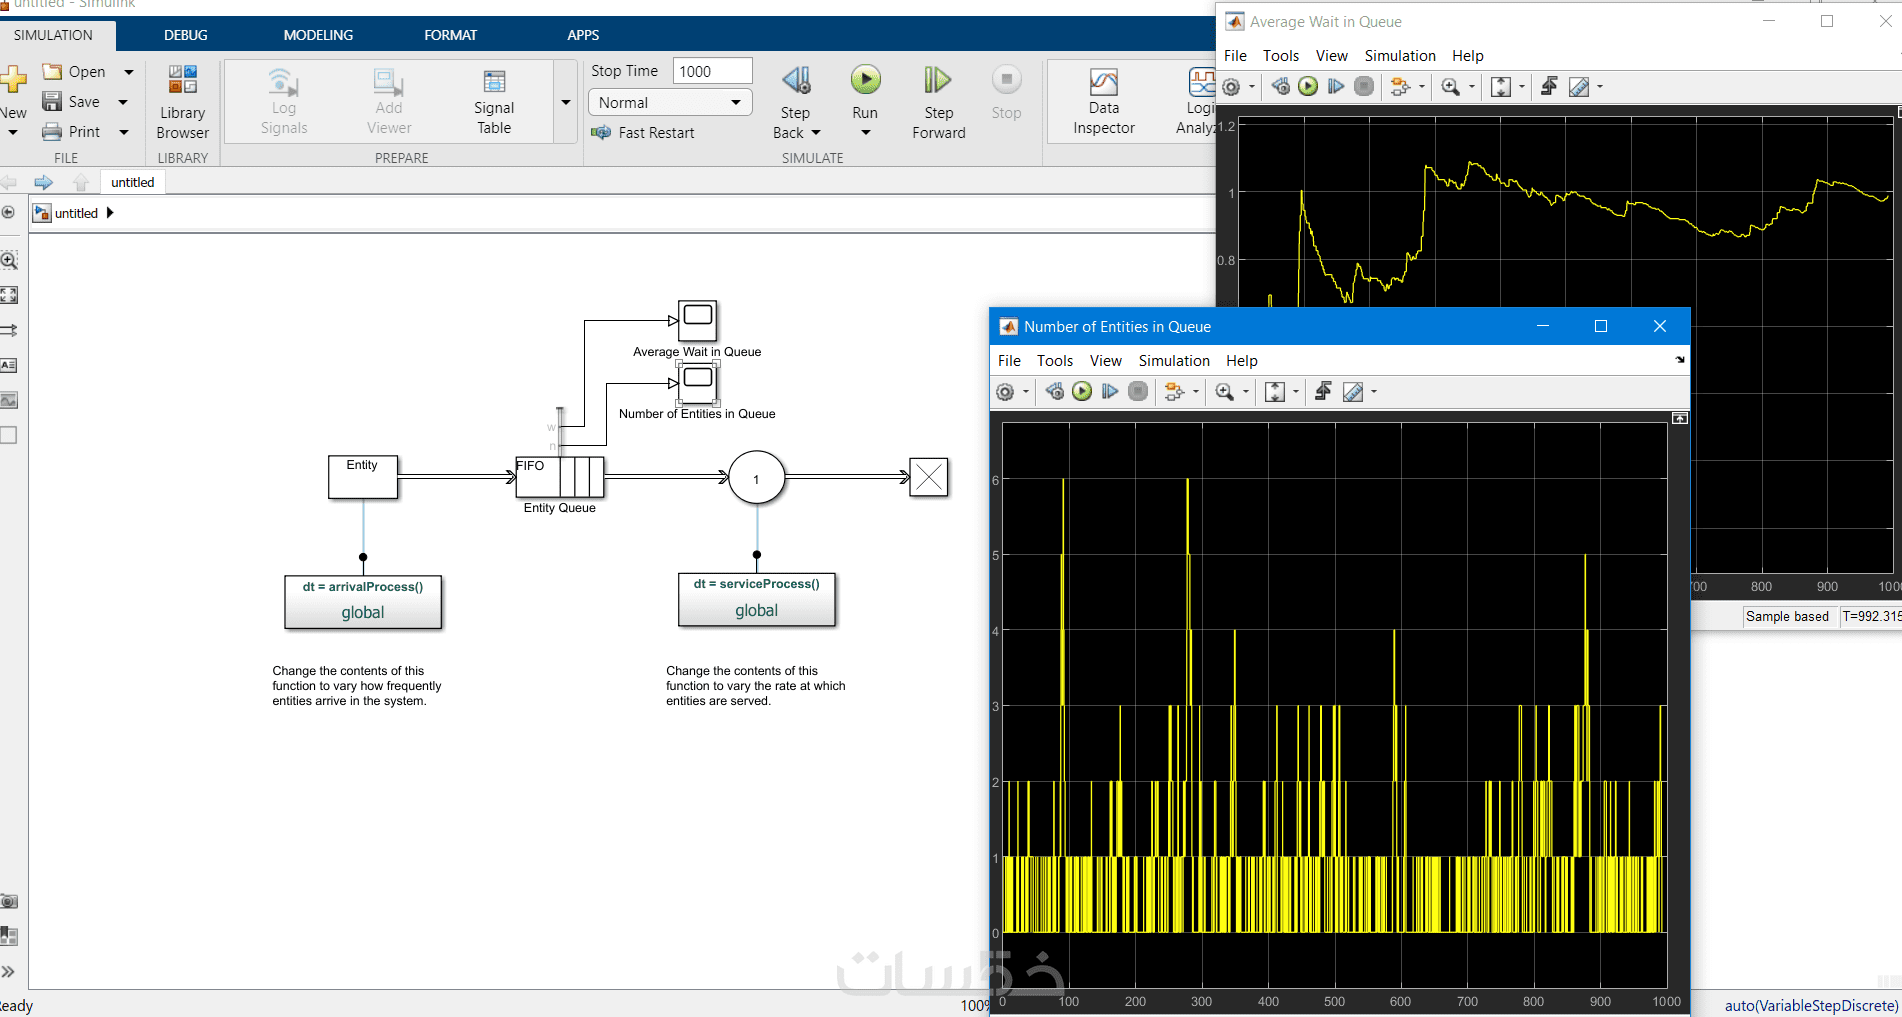Expand the Open file dropdown arrow
Image resolution: width=1902 pixels, height=1017 pixels.
[x=129, y=72]
